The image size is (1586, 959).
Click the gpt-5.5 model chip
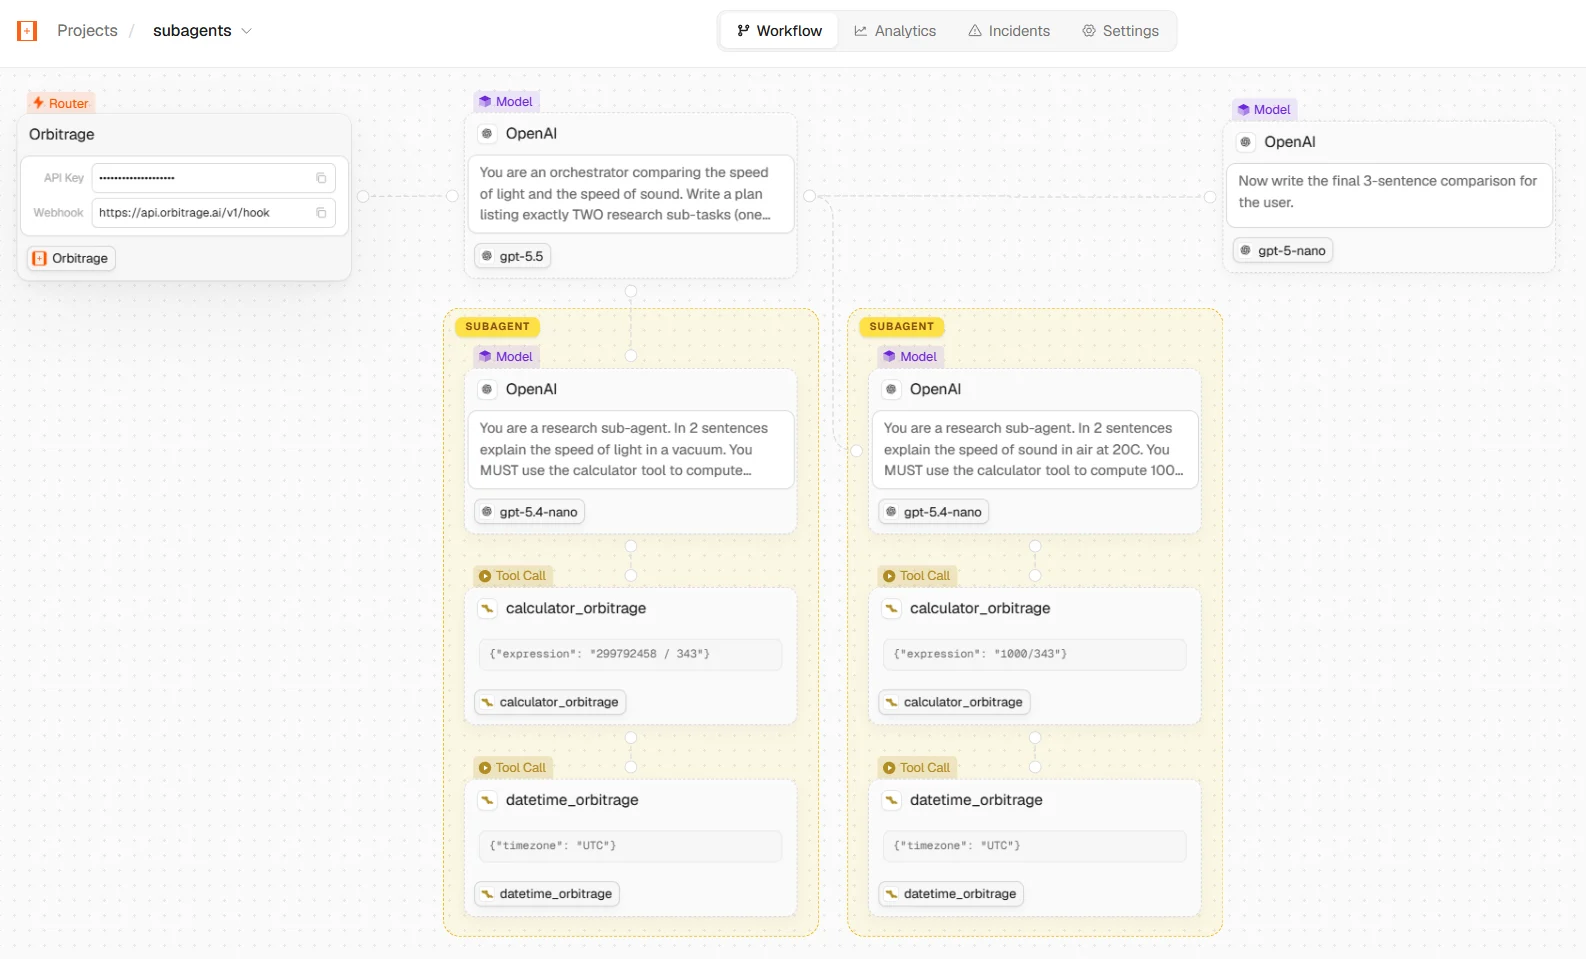point(512,256)
